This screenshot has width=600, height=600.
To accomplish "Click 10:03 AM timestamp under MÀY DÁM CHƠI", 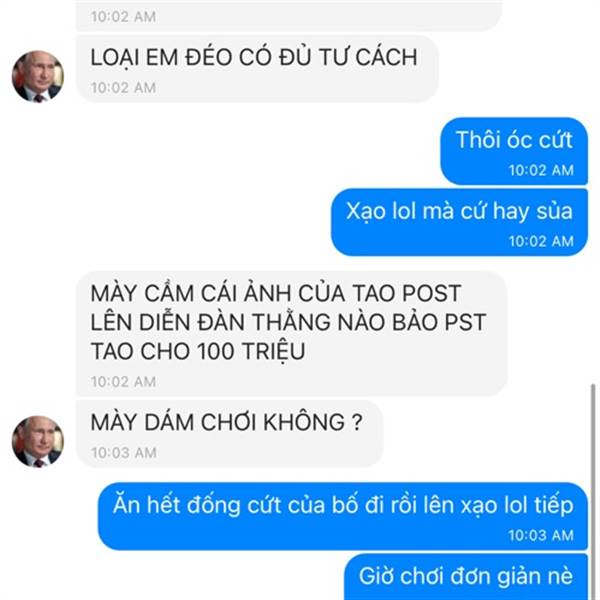I will [x=124, y=453].
